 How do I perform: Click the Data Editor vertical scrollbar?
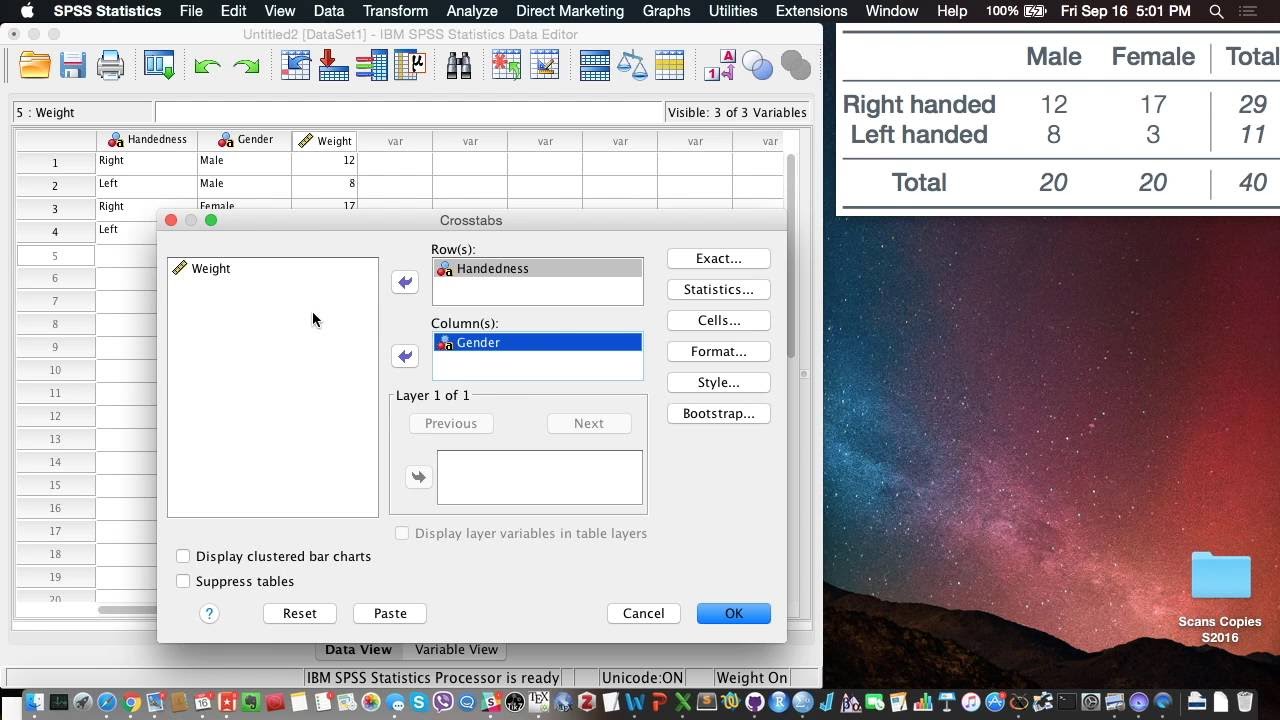(790, 256)
